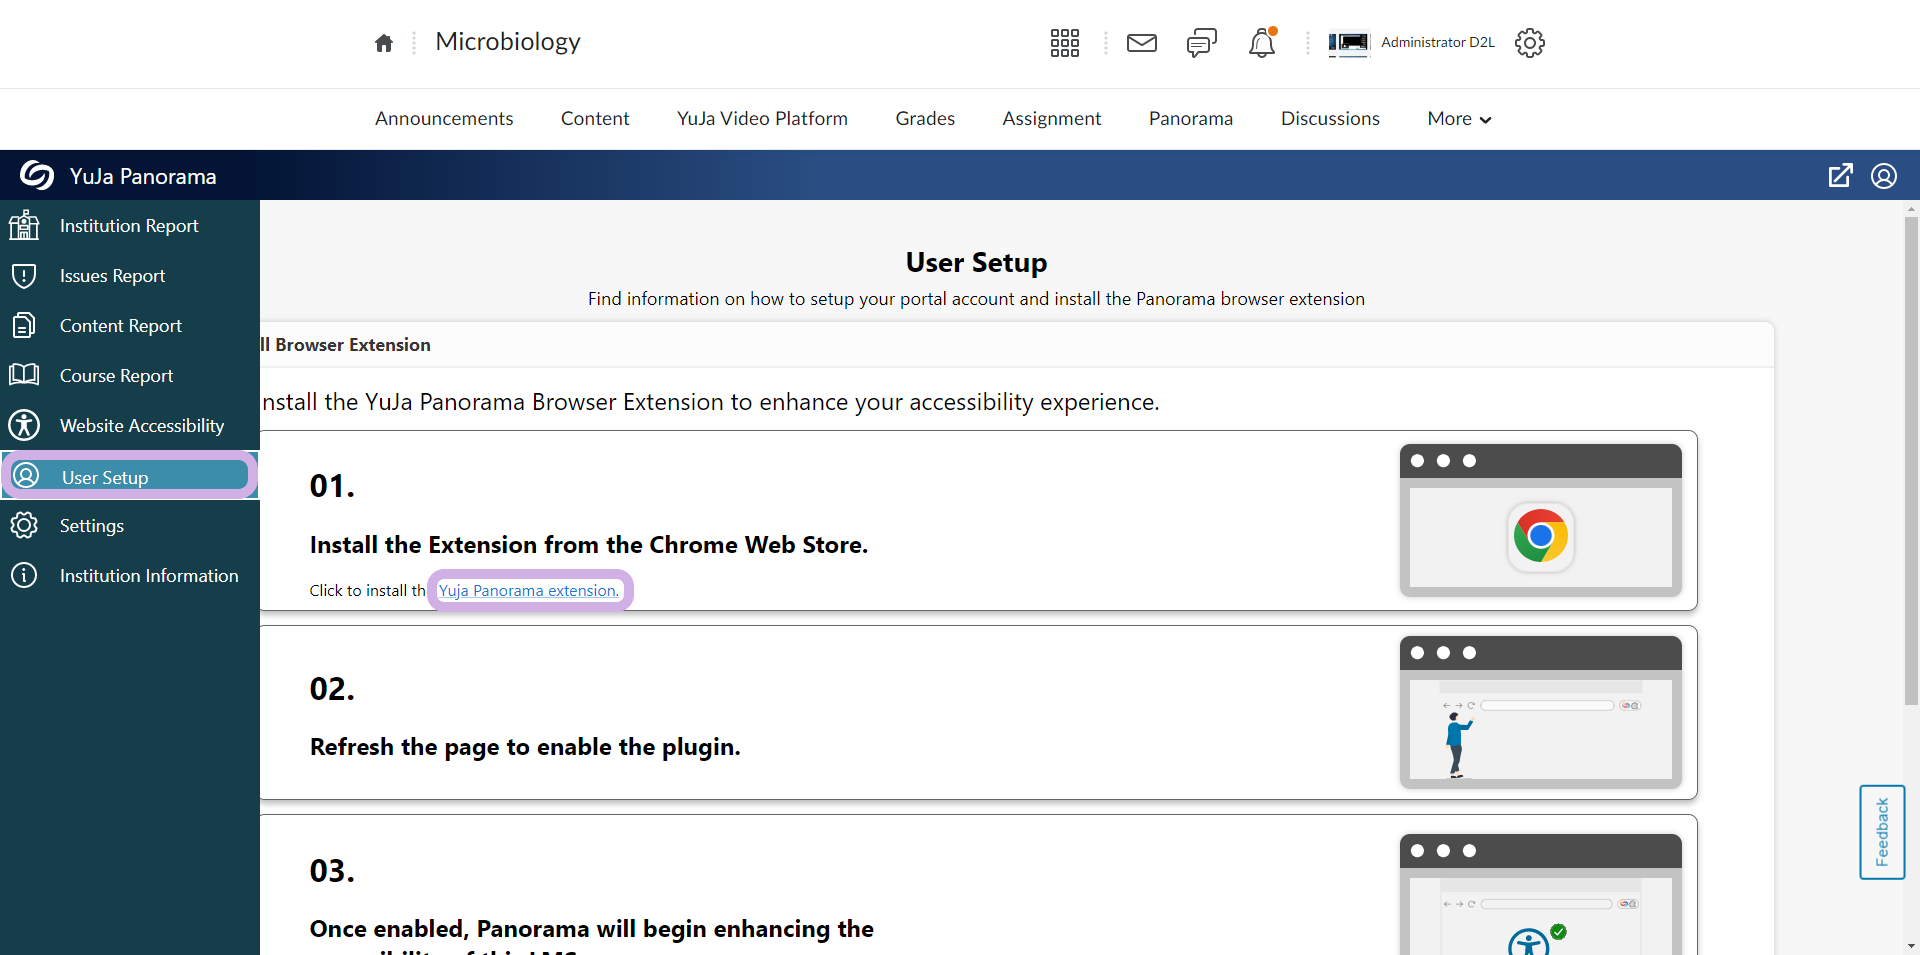1920x955 pixels.
Task: Click the Course Report book icon
Action: pos(24,375)
